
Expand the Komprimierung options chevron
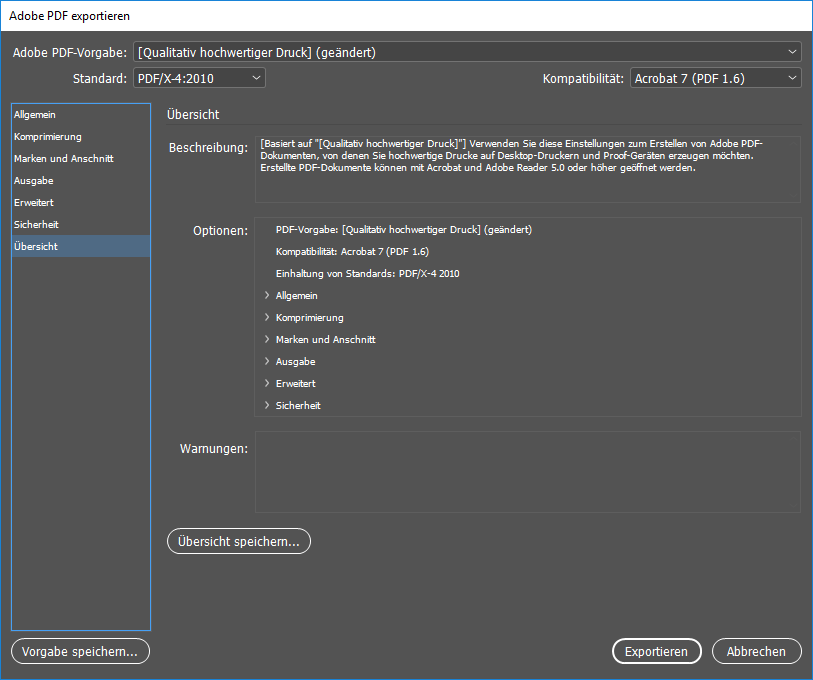(267, 317)
